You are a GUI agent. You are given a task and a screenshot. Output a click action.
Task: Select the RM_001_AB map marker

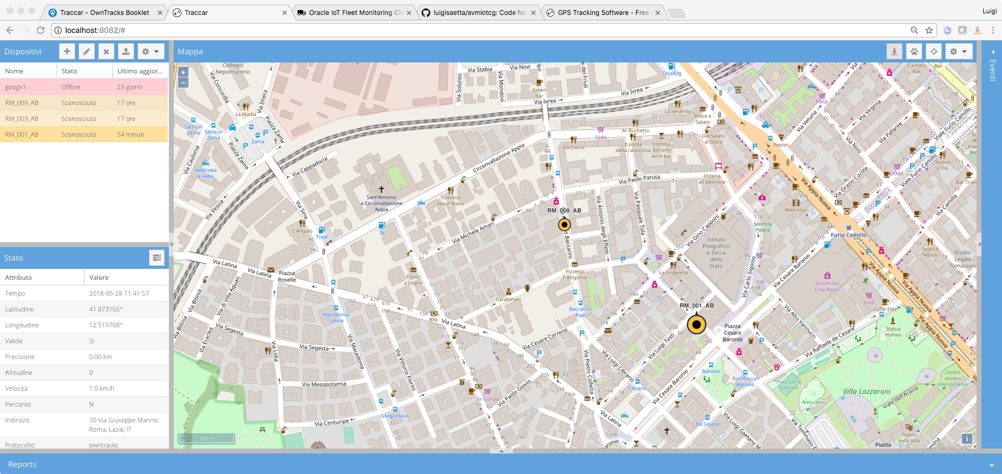coord(696,324)
